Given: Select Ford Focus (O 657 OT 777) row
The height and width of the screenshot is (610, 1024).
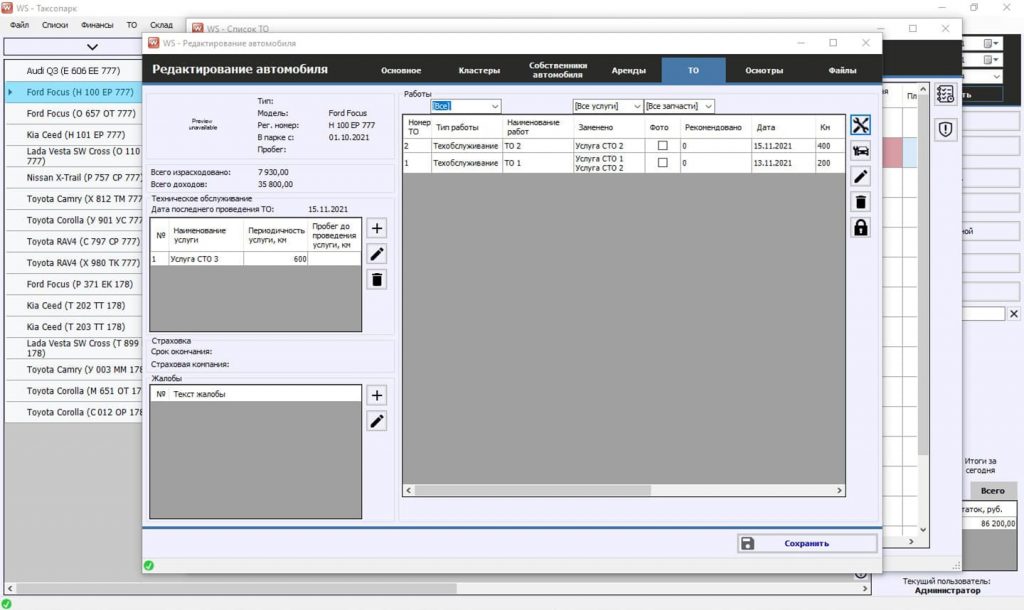Looking at the screenshot, I should 73,114.
